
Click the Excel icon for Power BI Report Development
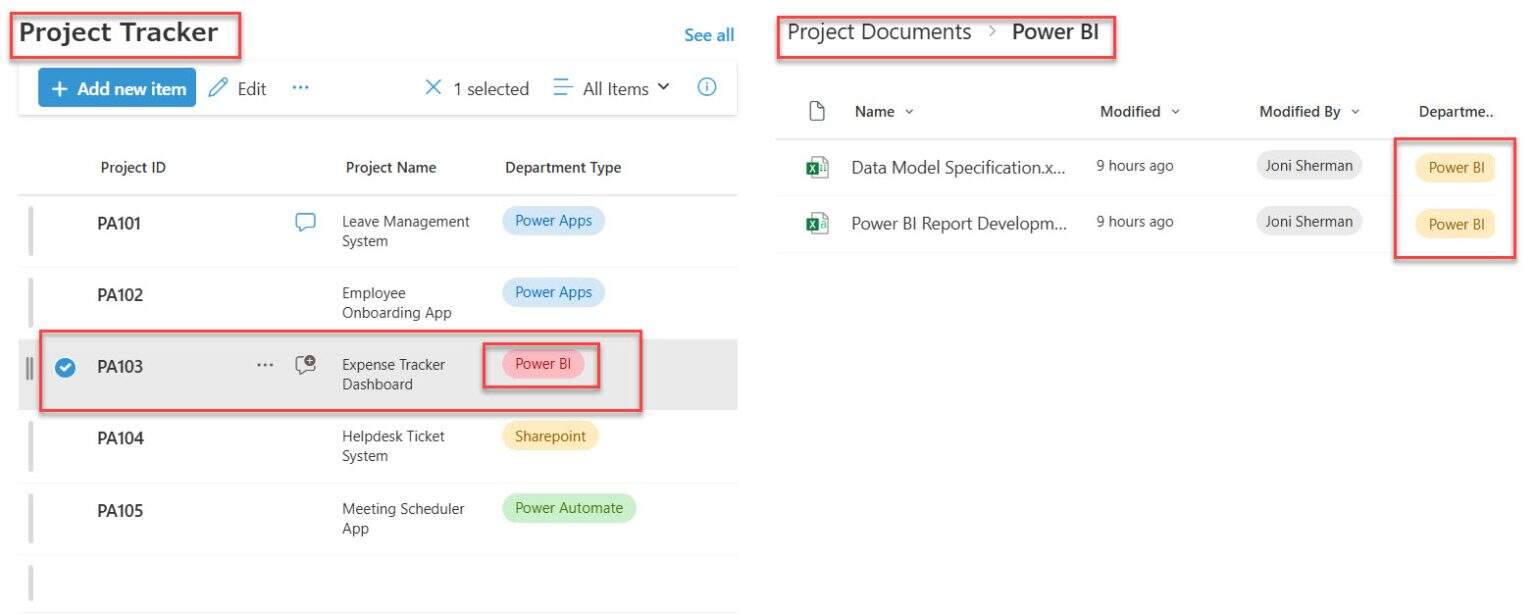click(x=816, y=222)
